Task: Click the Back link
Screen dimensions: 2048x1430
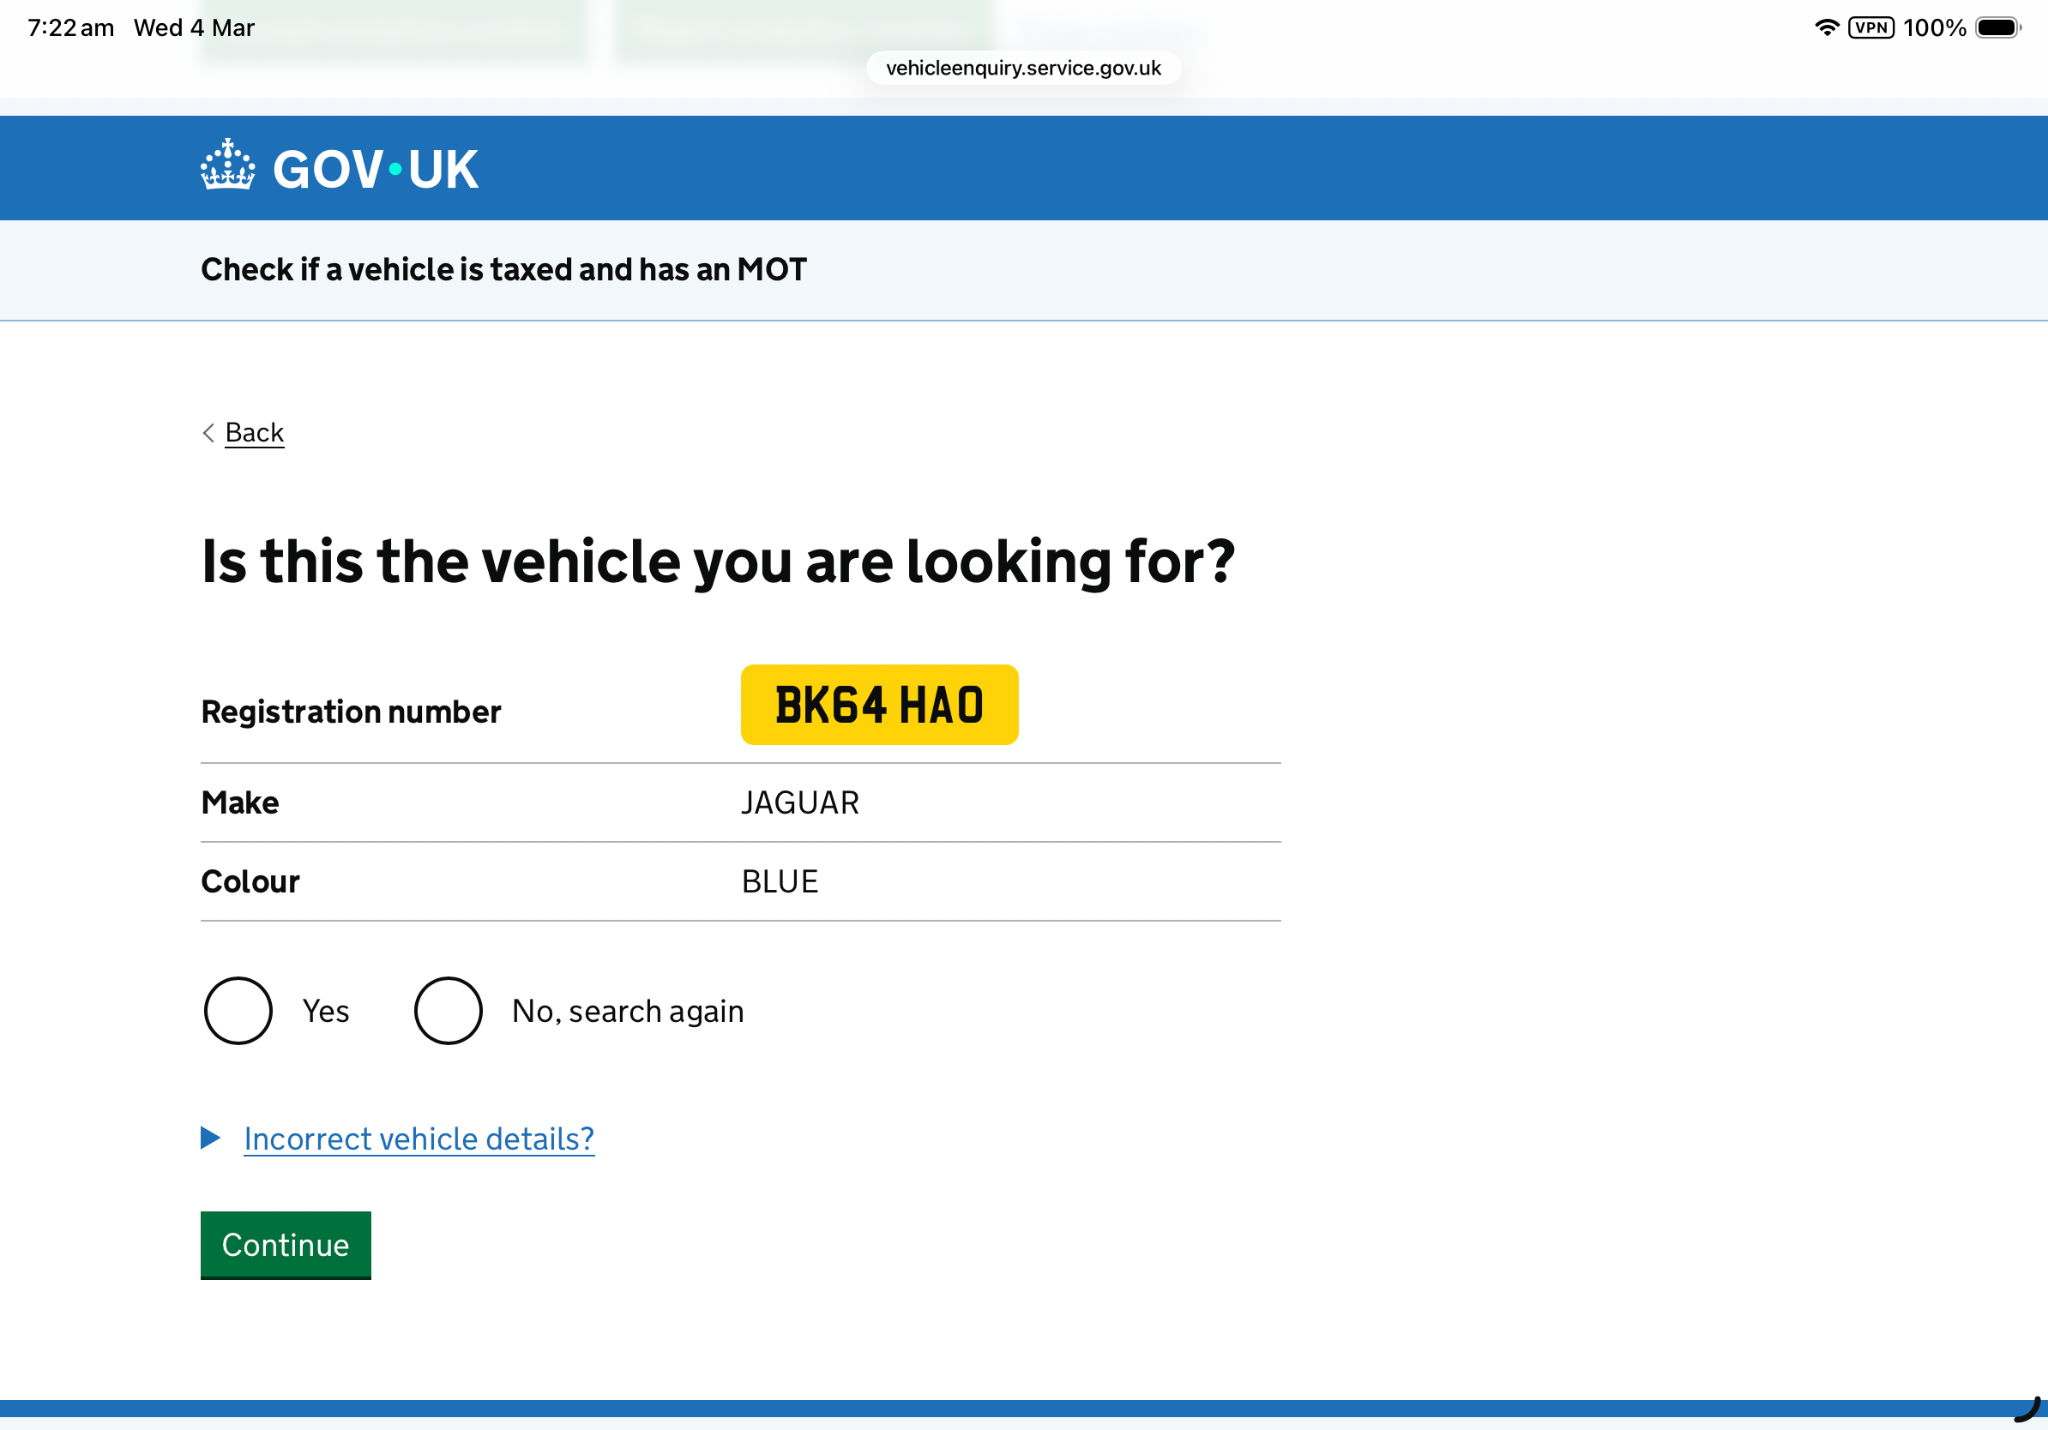Action: 254,433
